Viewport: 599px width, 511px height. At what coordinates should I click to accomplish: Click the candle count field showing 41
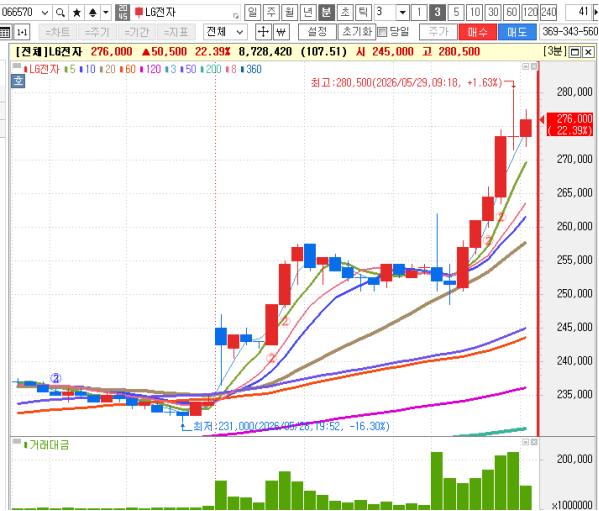(x=578, y=12)
